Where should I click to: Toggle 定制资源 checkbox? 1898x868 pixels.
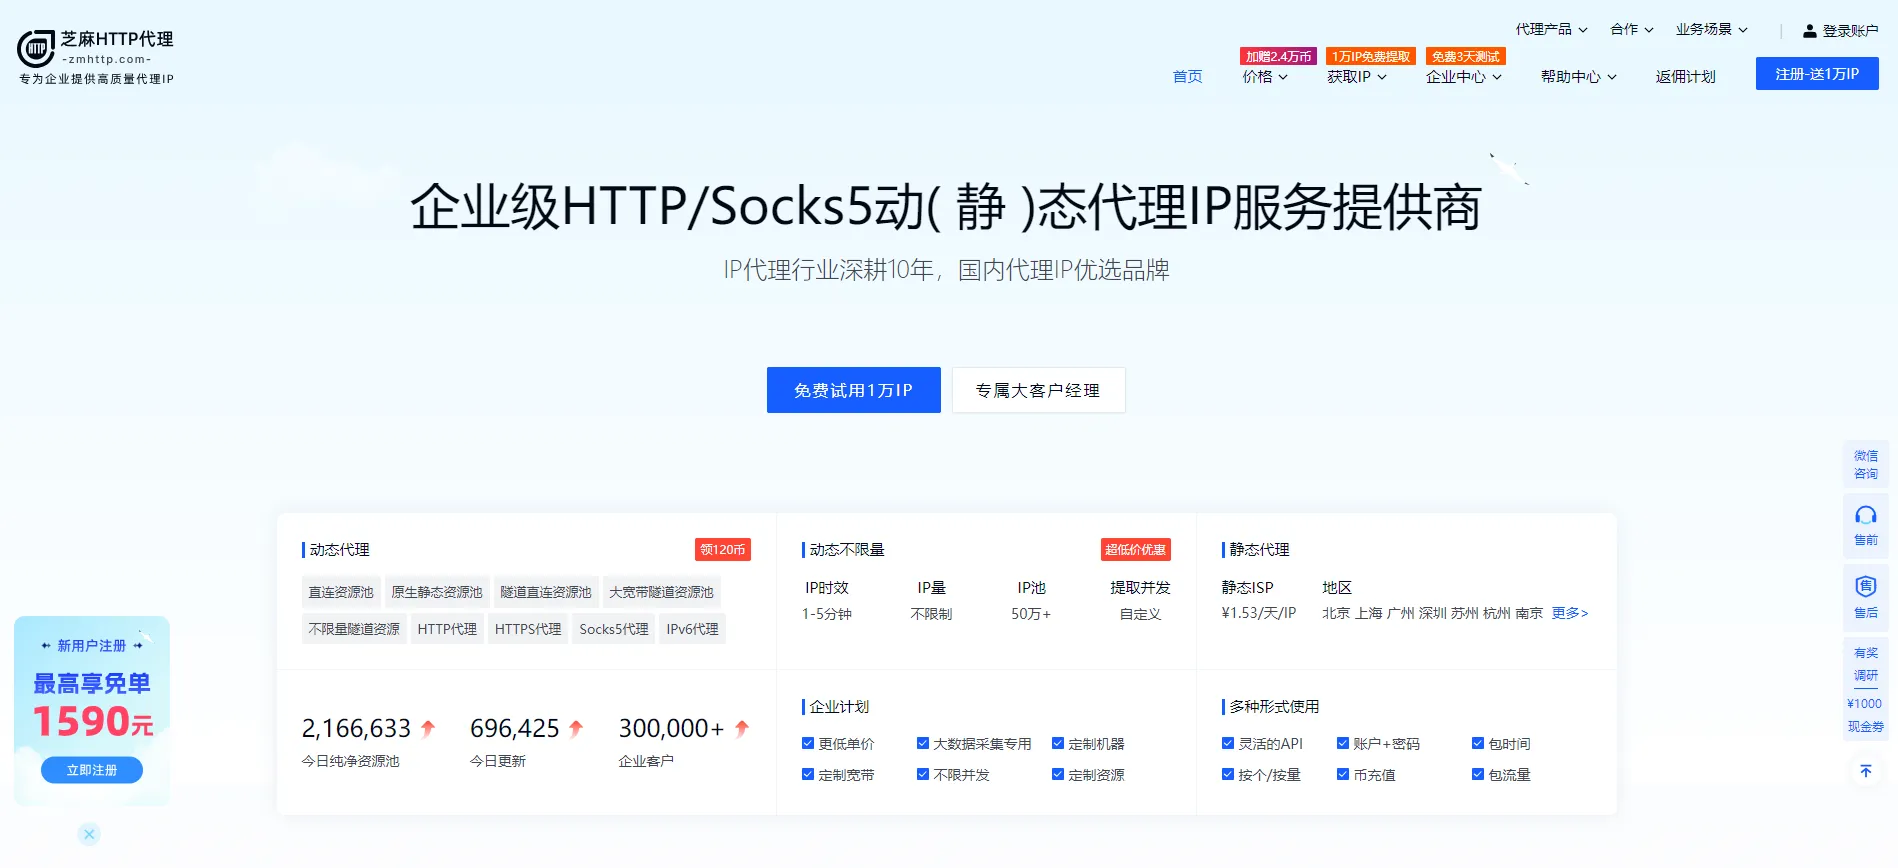coord(1058,774)
